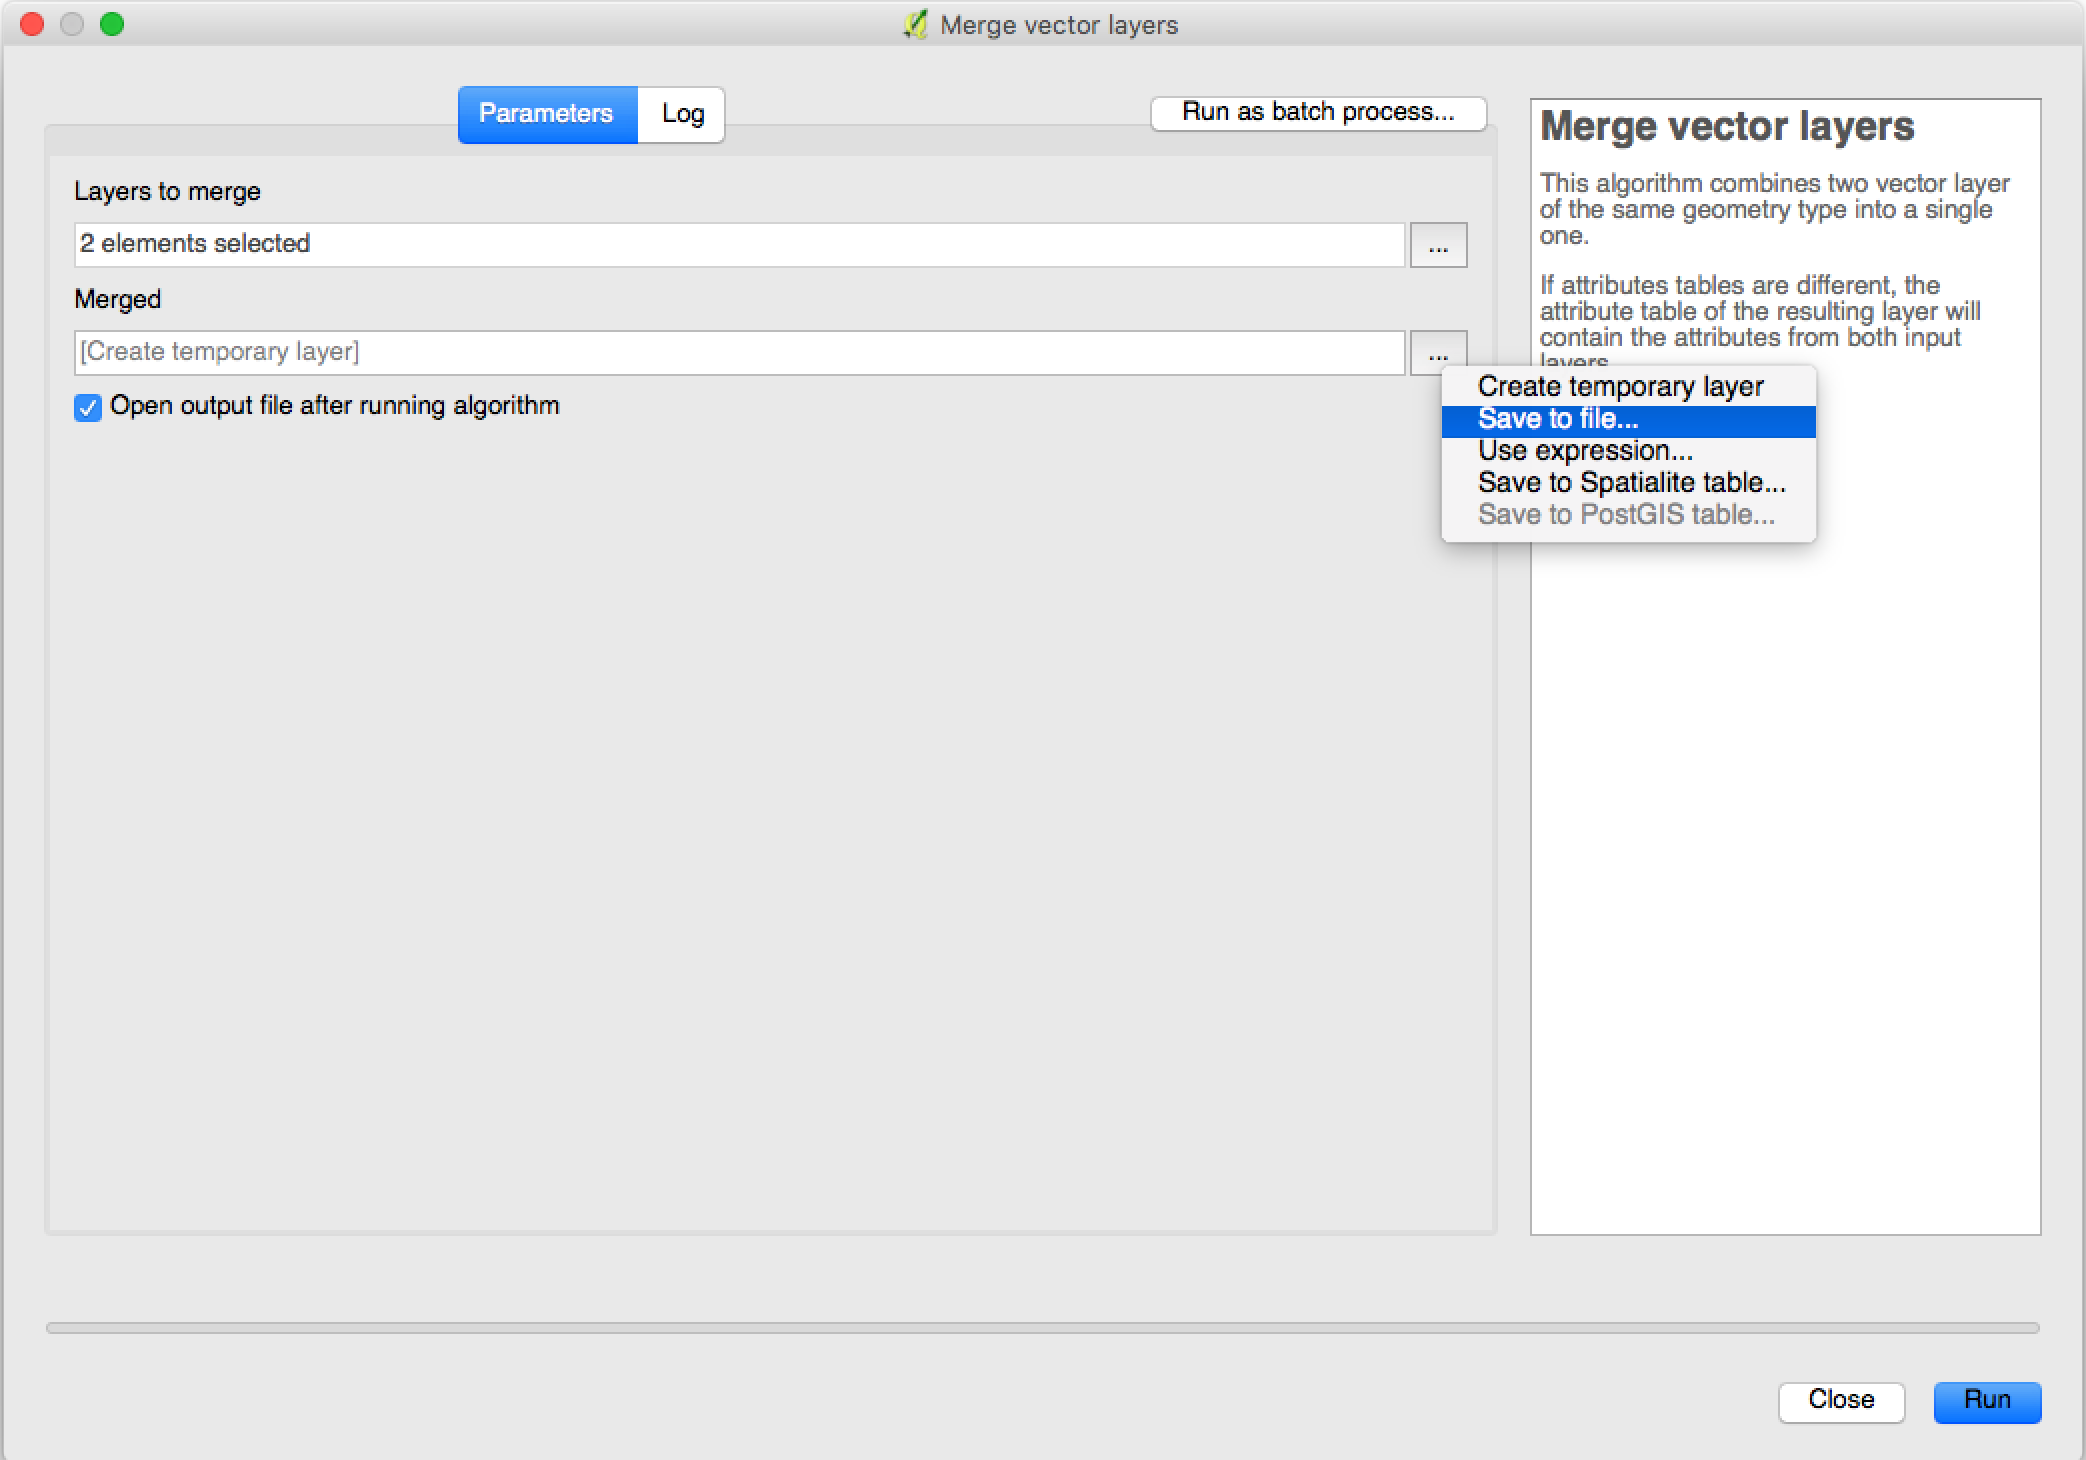2086x1460 pixels.
Task: Click the progress bar at bottom
Action: [x=1042, y=1328]
